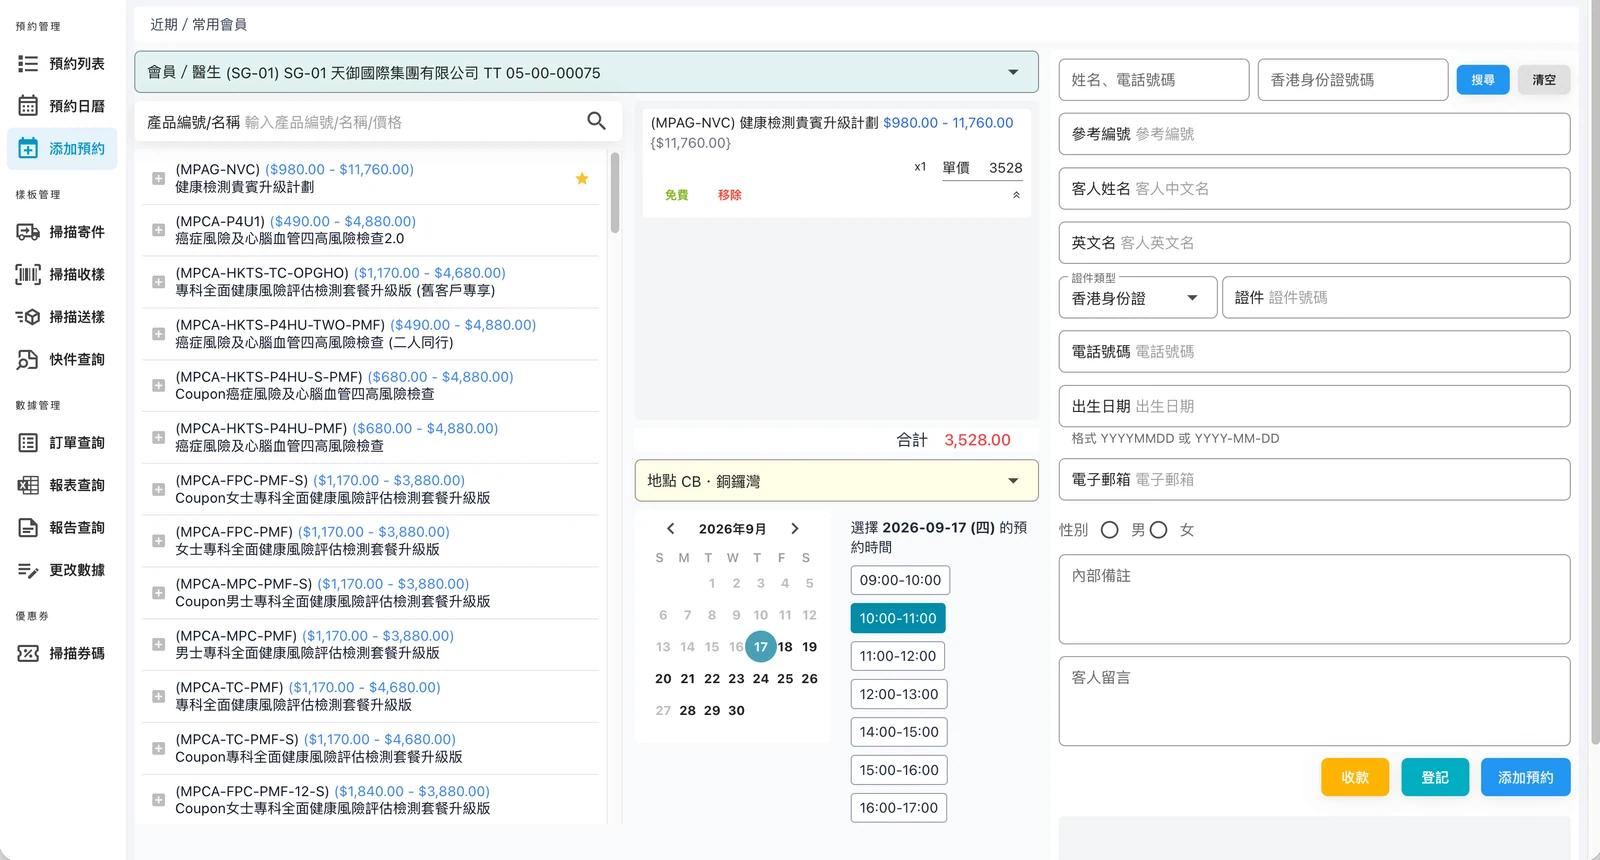This screenshot has width=1600, height=860.
Task: Open the 預約列表 list icon
Action: click(28, 64)
